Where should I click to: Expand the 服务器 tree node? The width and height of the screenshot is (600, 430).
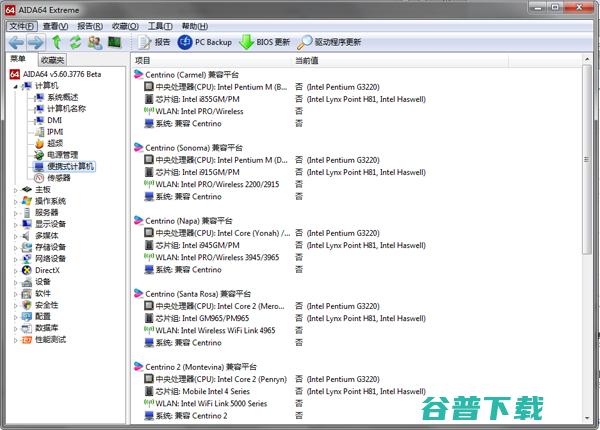[15, 213]
